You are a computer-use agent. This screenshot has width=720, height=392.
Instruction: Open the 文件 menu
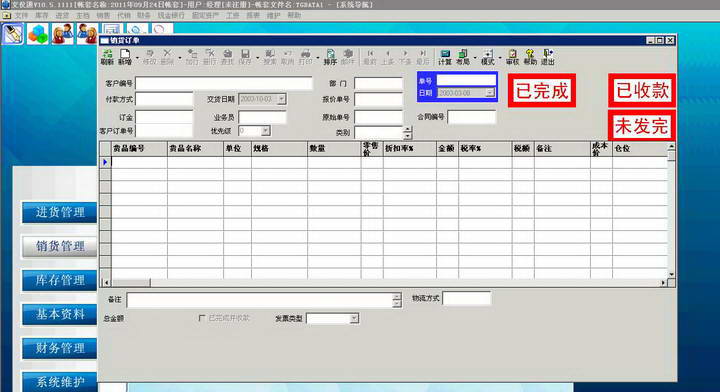[x=21, y=15]
